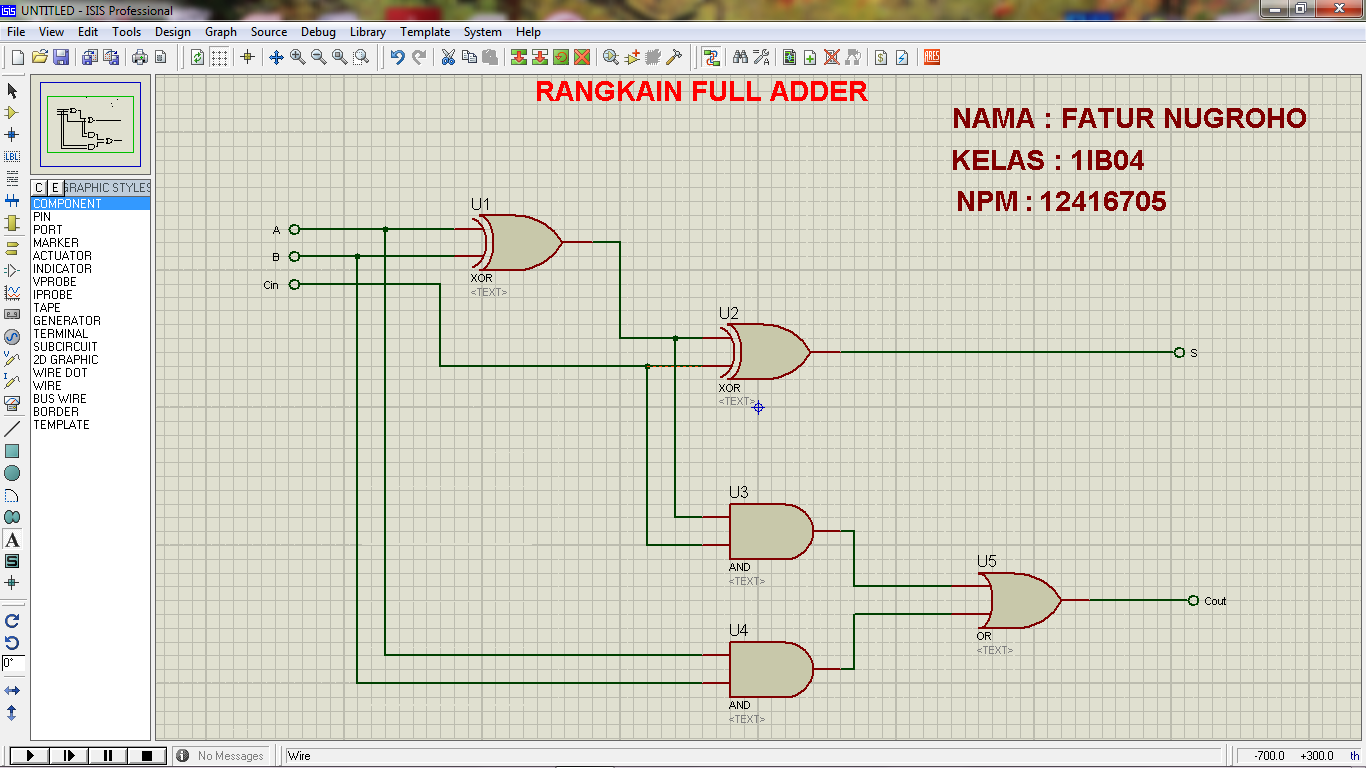Open the Library menu
The width and height of the screenshot is (1366, 768).
click(x=368, y=32)
